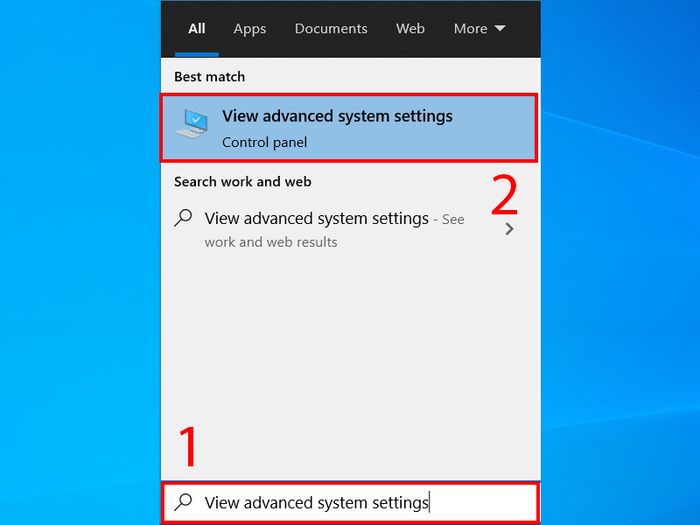Image resolution: width=700 pixels, height=525 pixels.
Task: Click the 'work and web results' subtext
Action: (271, 242)
